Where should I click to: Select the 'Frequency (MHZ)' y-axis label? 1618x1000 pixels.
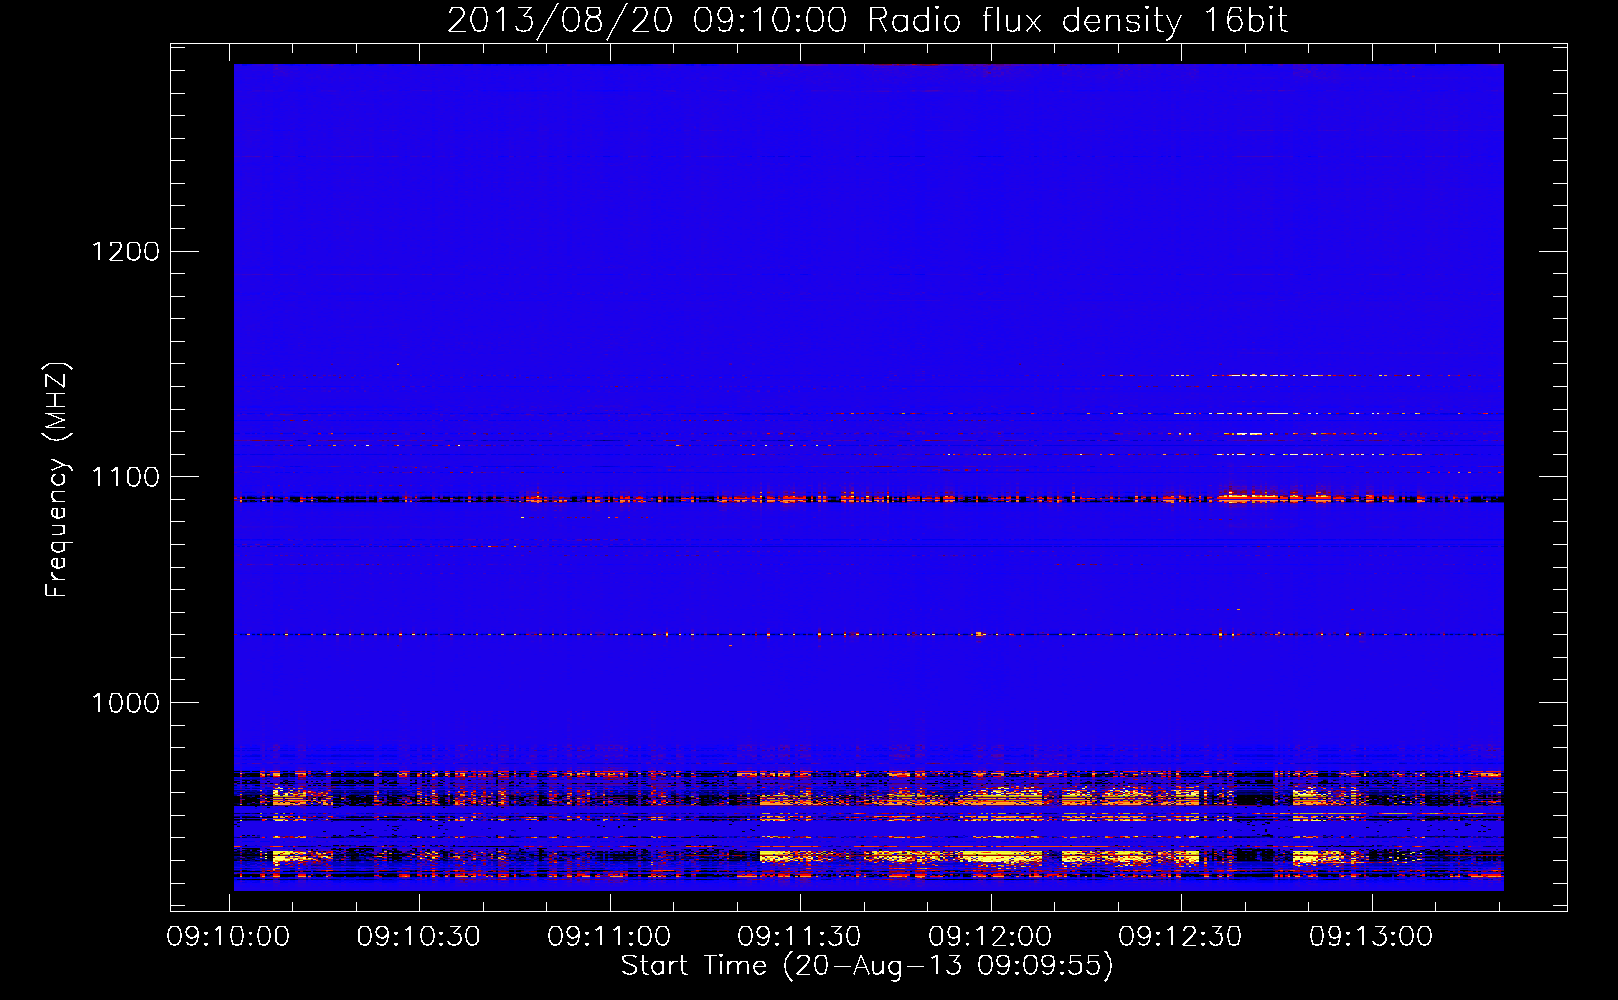pyautogui.click(x=57, y=480)
